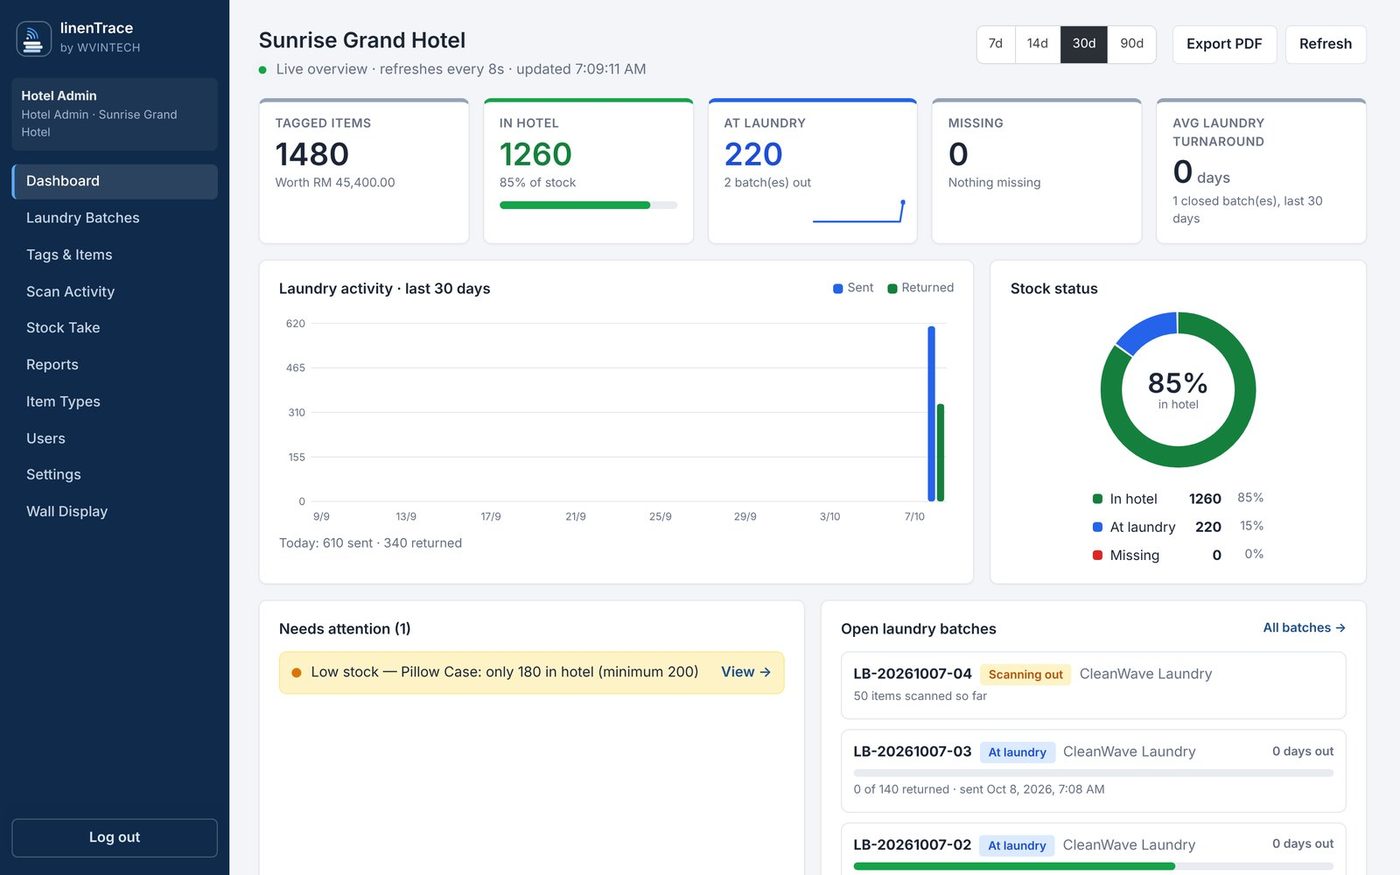Click the At laundry legend dot
This screenshot has height=875, width=1400.
pyautogui.click(x=1098, y=527)
